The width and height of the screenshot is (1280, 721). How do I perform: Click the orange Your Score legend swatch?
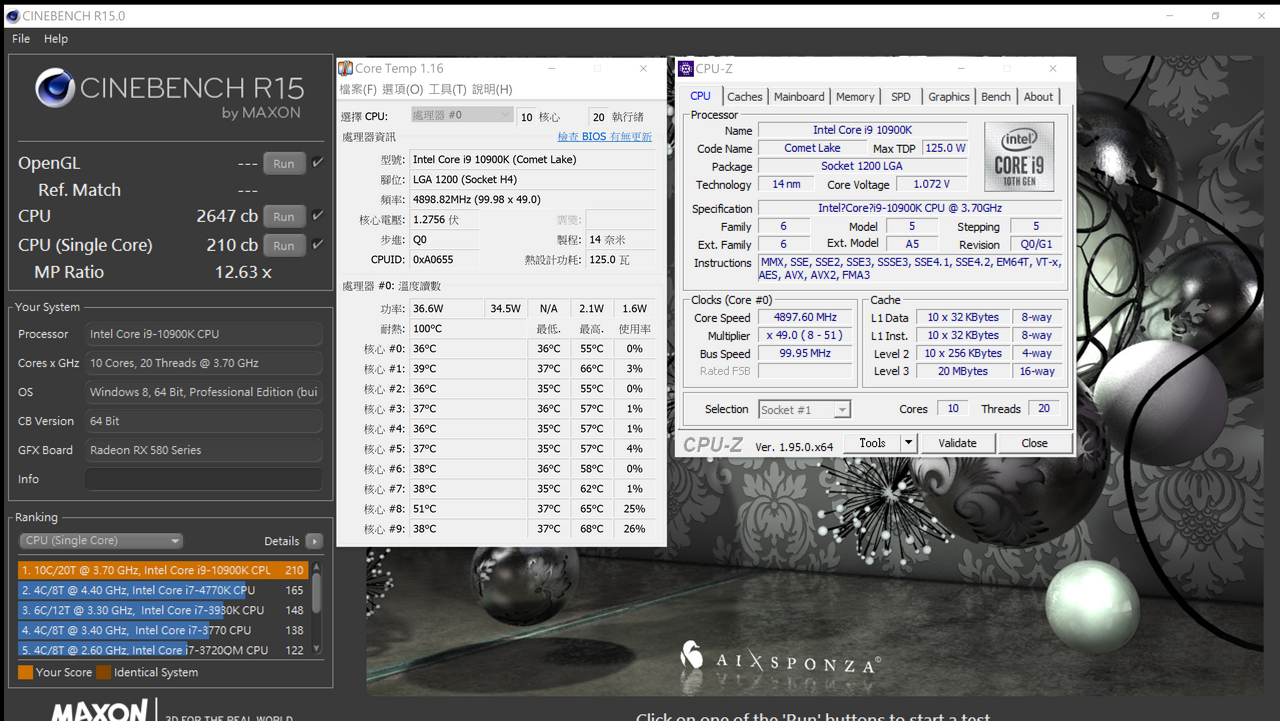pyautogui.click(x=25, y=672)
